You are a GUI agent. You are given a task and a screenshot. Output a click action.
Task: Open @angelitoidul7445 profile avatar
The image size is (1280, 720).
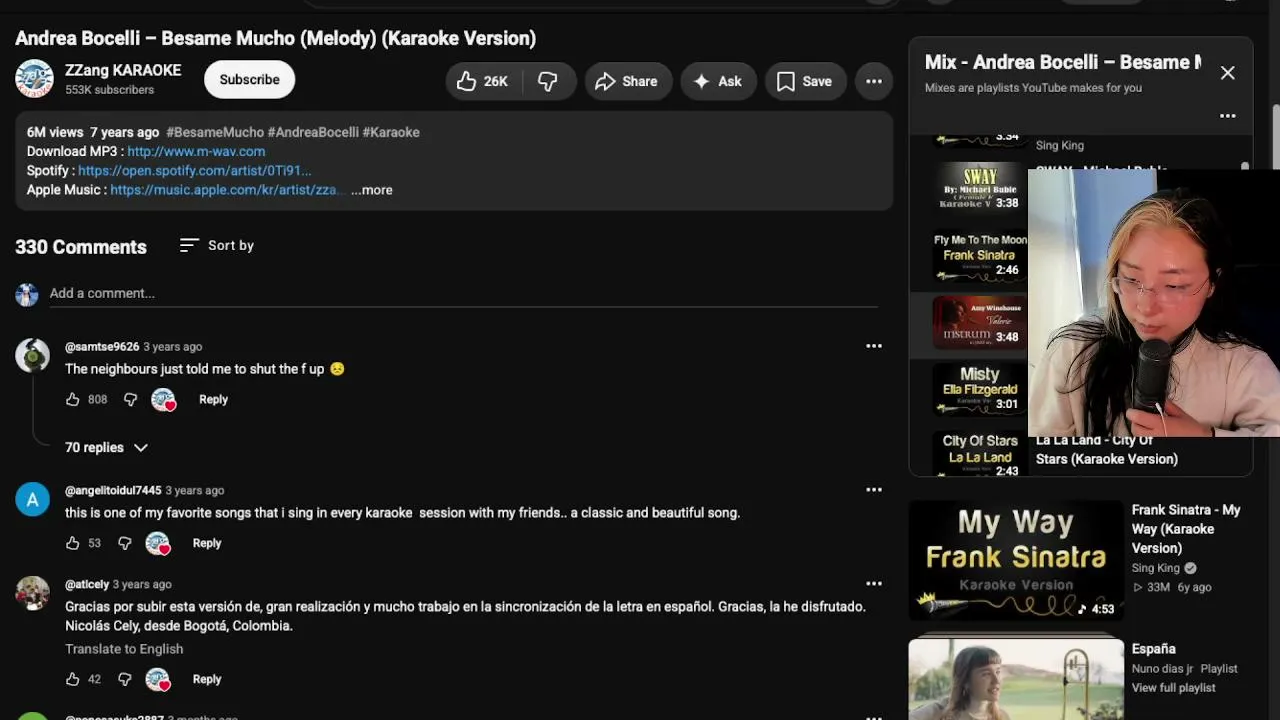[x=32, y=499]
